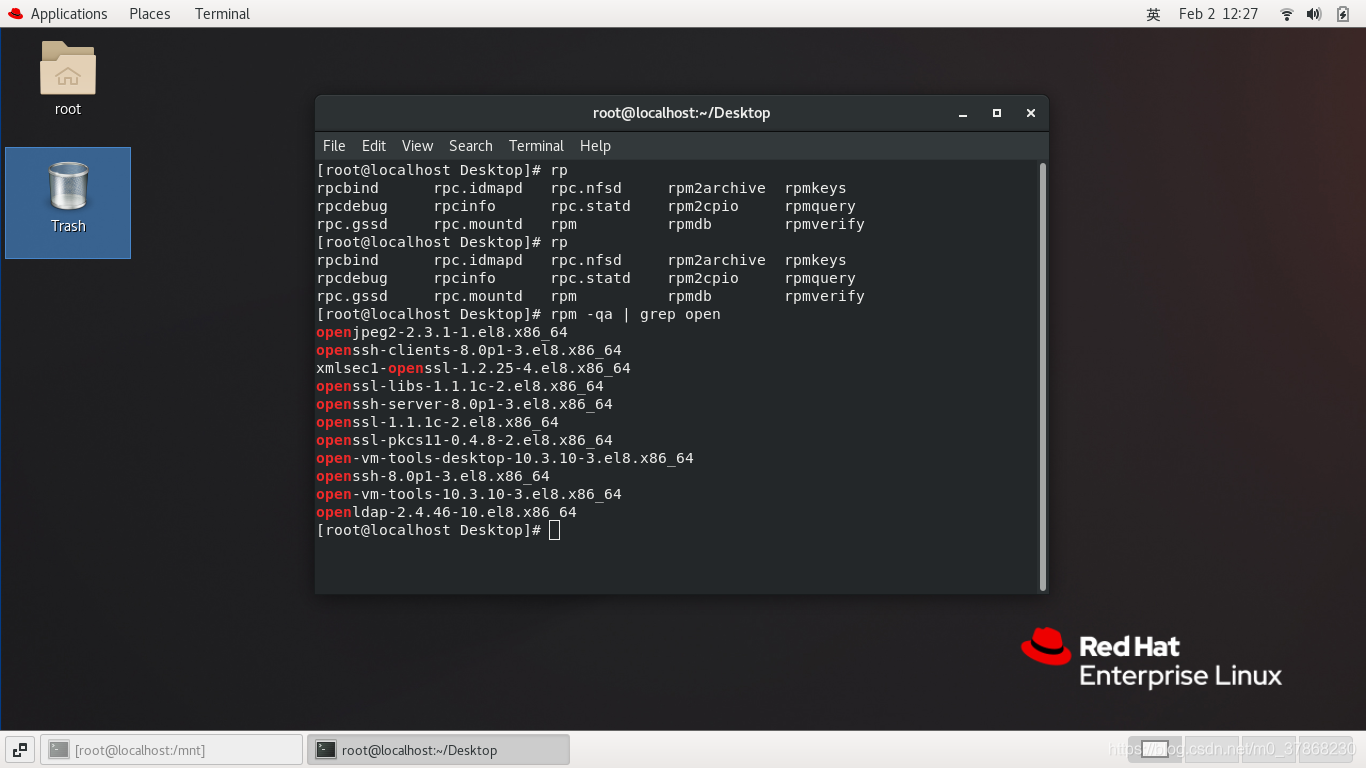Open the Search menu in the terminal window
Viewport: 1366px width, 768px height.
(470, 146)
